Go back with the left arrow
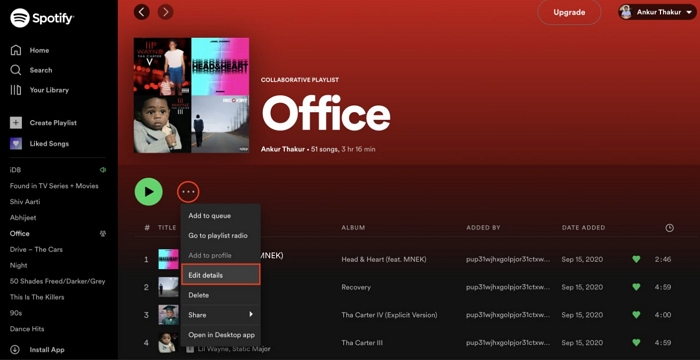 [142, 12]
